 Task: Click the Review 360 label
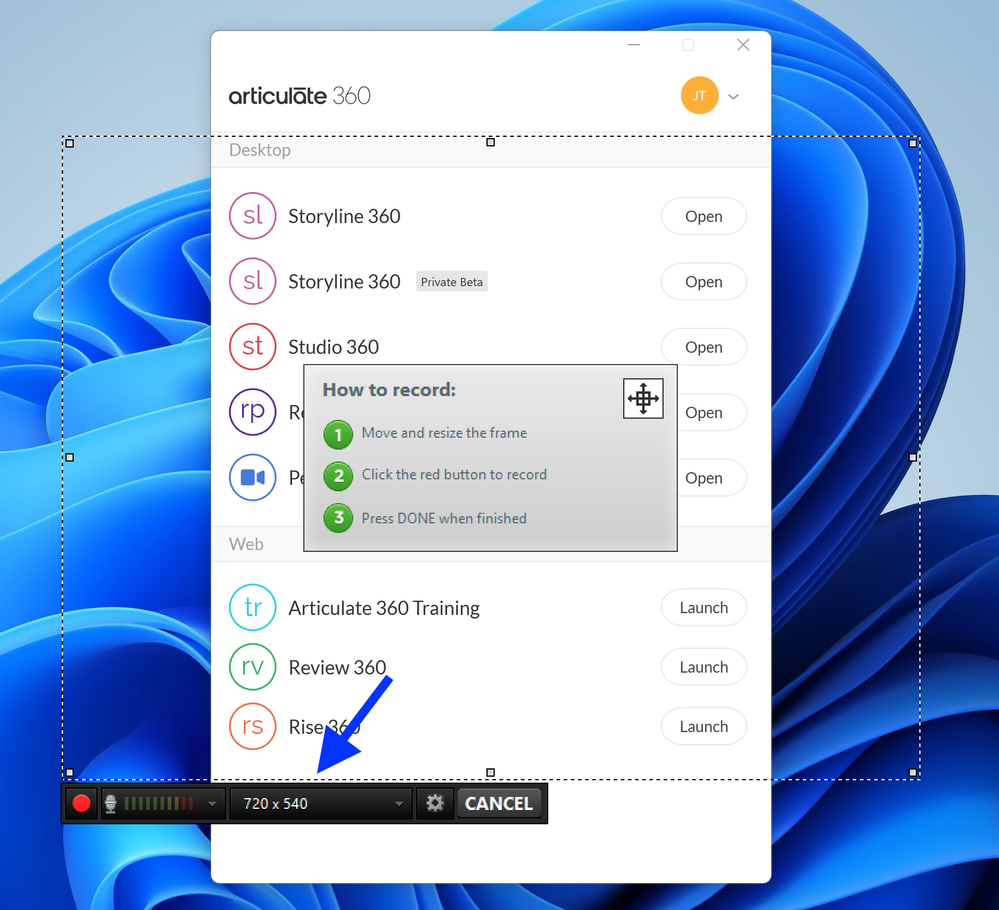(x=337, y=667)
